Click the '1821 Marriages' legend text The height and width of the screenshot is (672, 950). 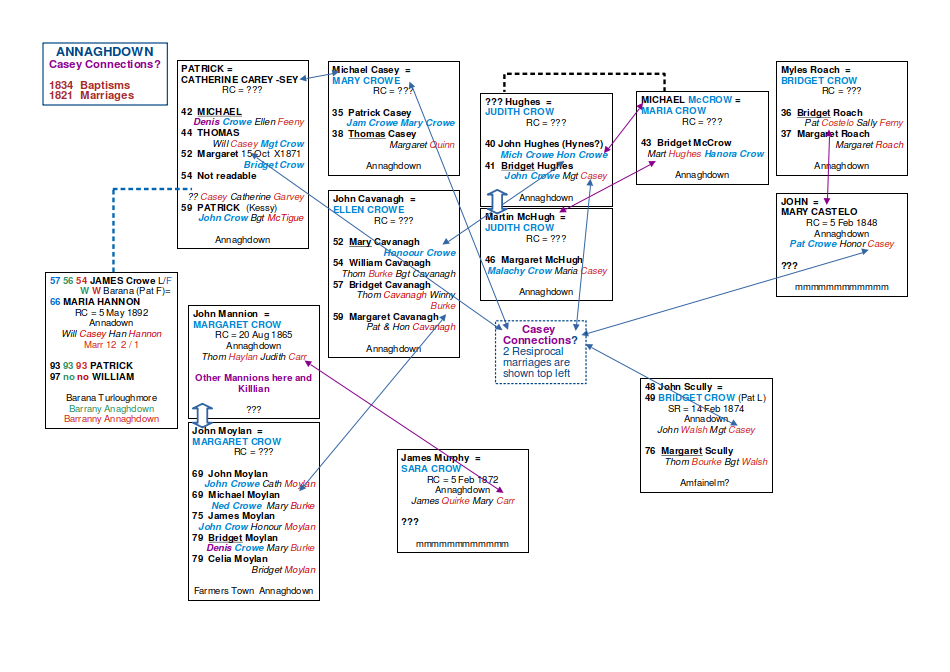[x=91, y=96]
